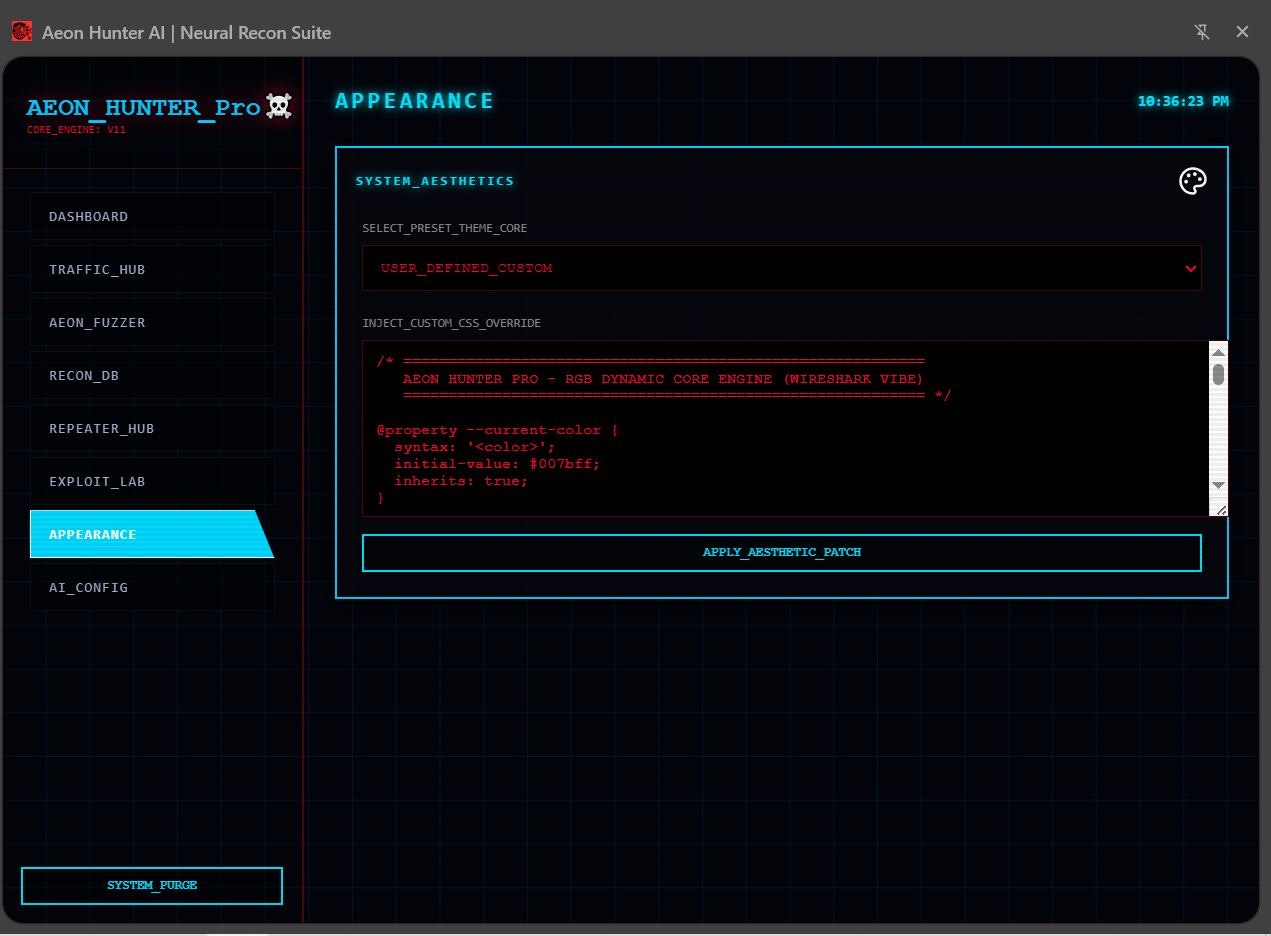Navigate to the DASHBOARD section

pyautogui.click(x=151, y=216)
